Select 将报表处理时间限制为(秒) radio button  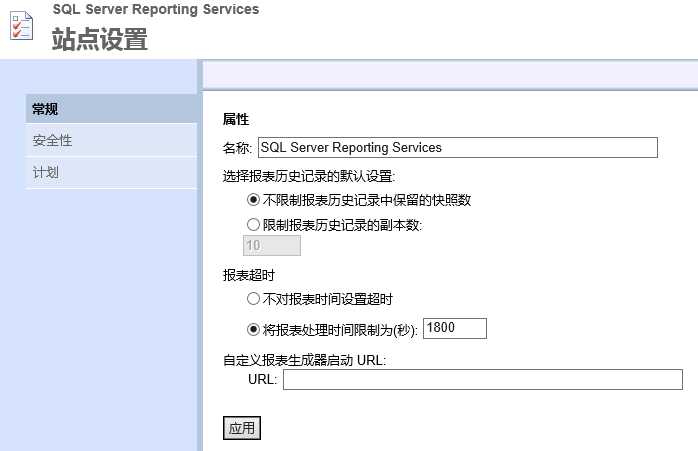pos(253,329)
